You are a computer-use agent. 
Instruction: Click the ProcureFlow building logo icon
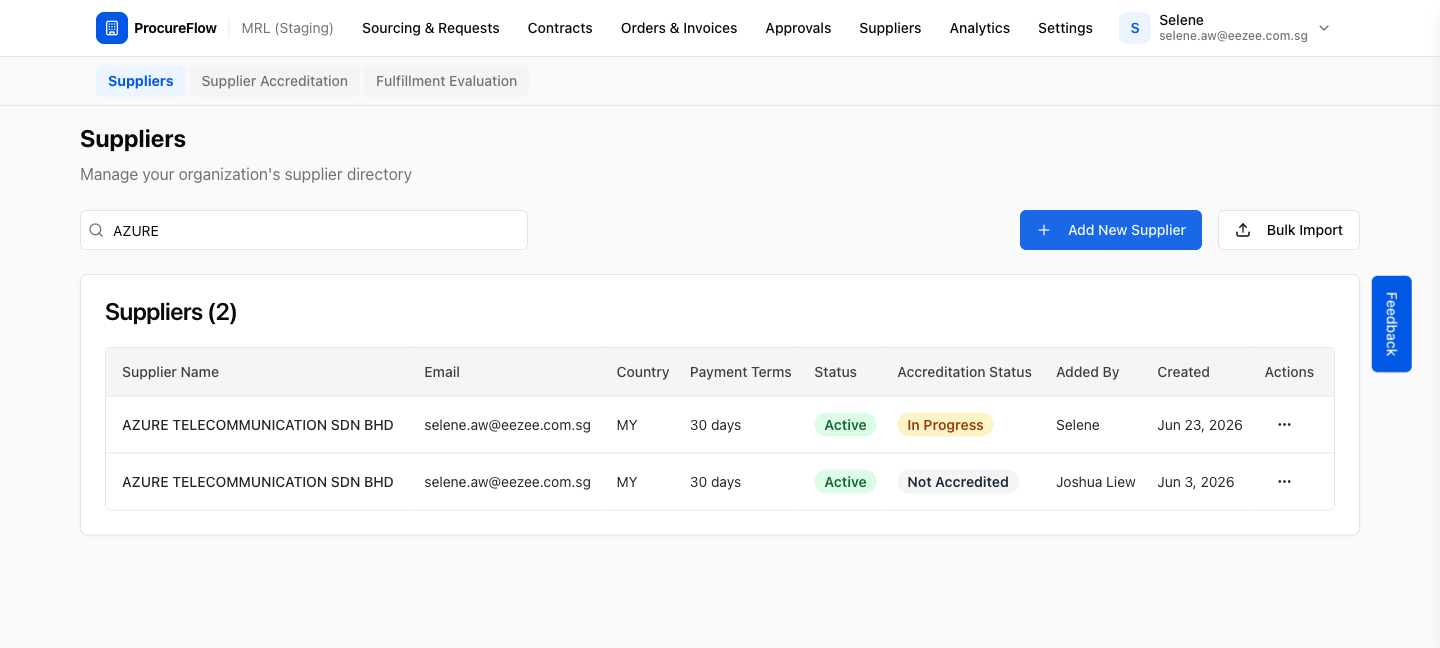[112, 28]
